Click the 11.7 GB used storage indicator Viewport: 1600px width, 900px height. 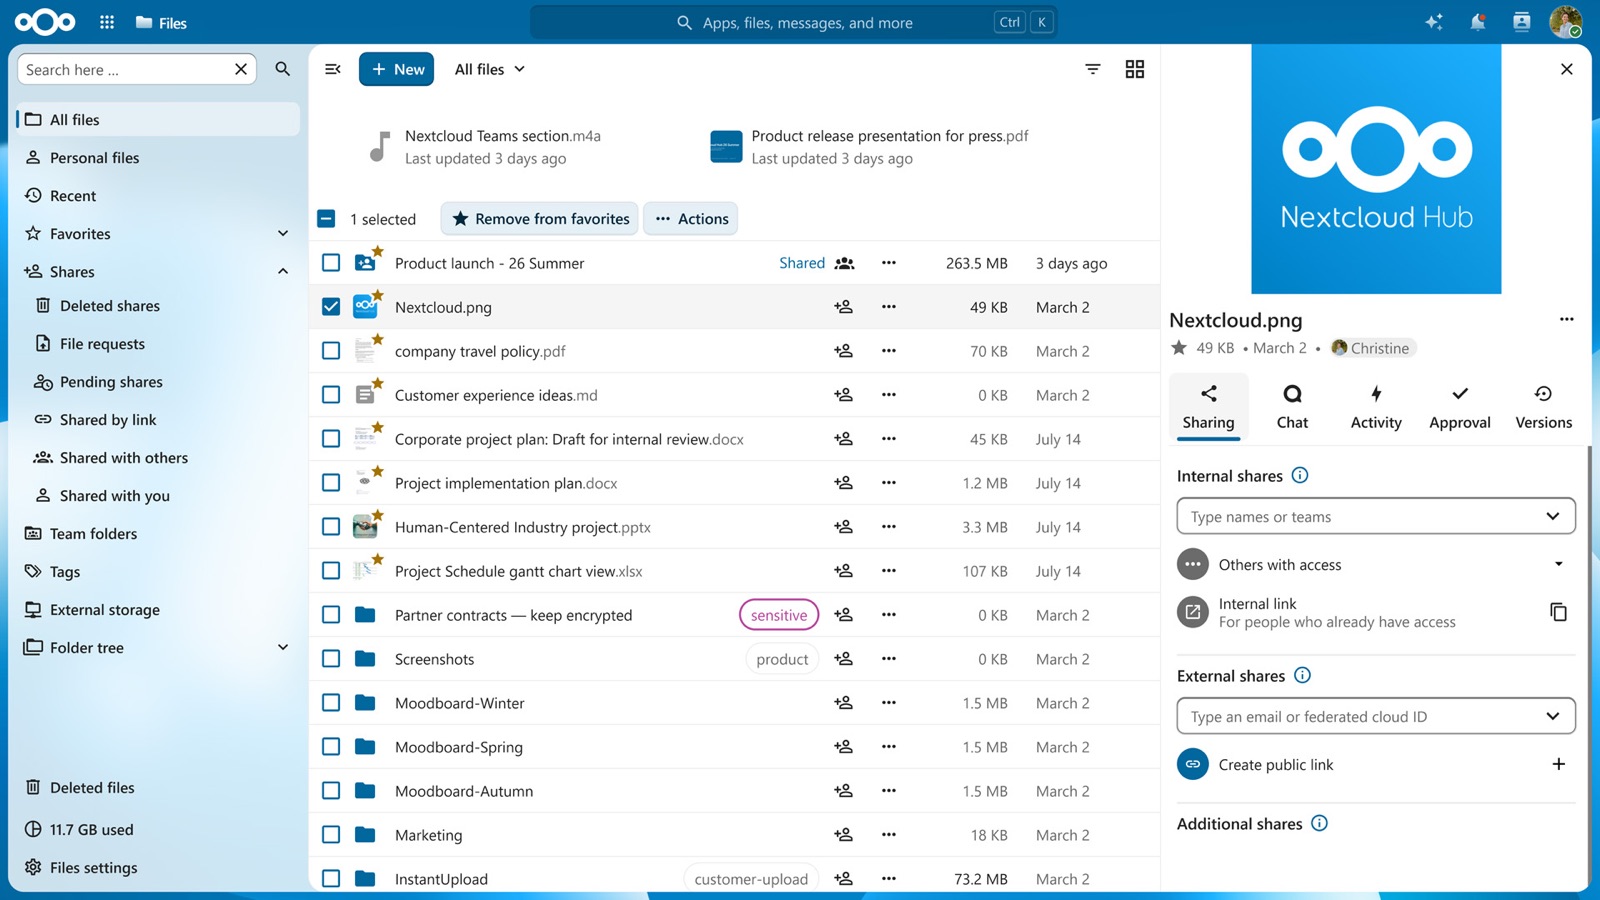coord(158,829)
